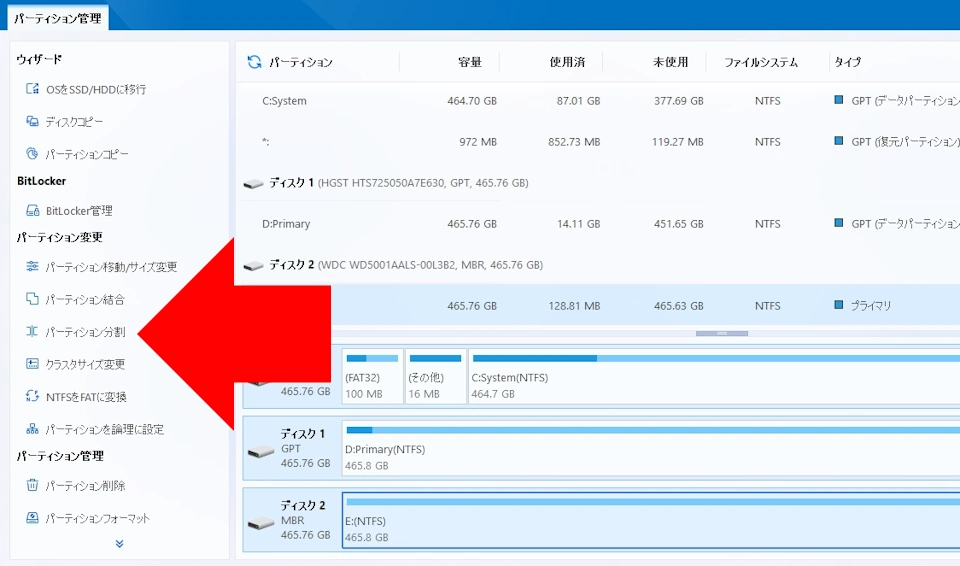Click the horizontal splitter handle below the table
The height and width of the screenshot is (566, 960).
coord(722,333)
